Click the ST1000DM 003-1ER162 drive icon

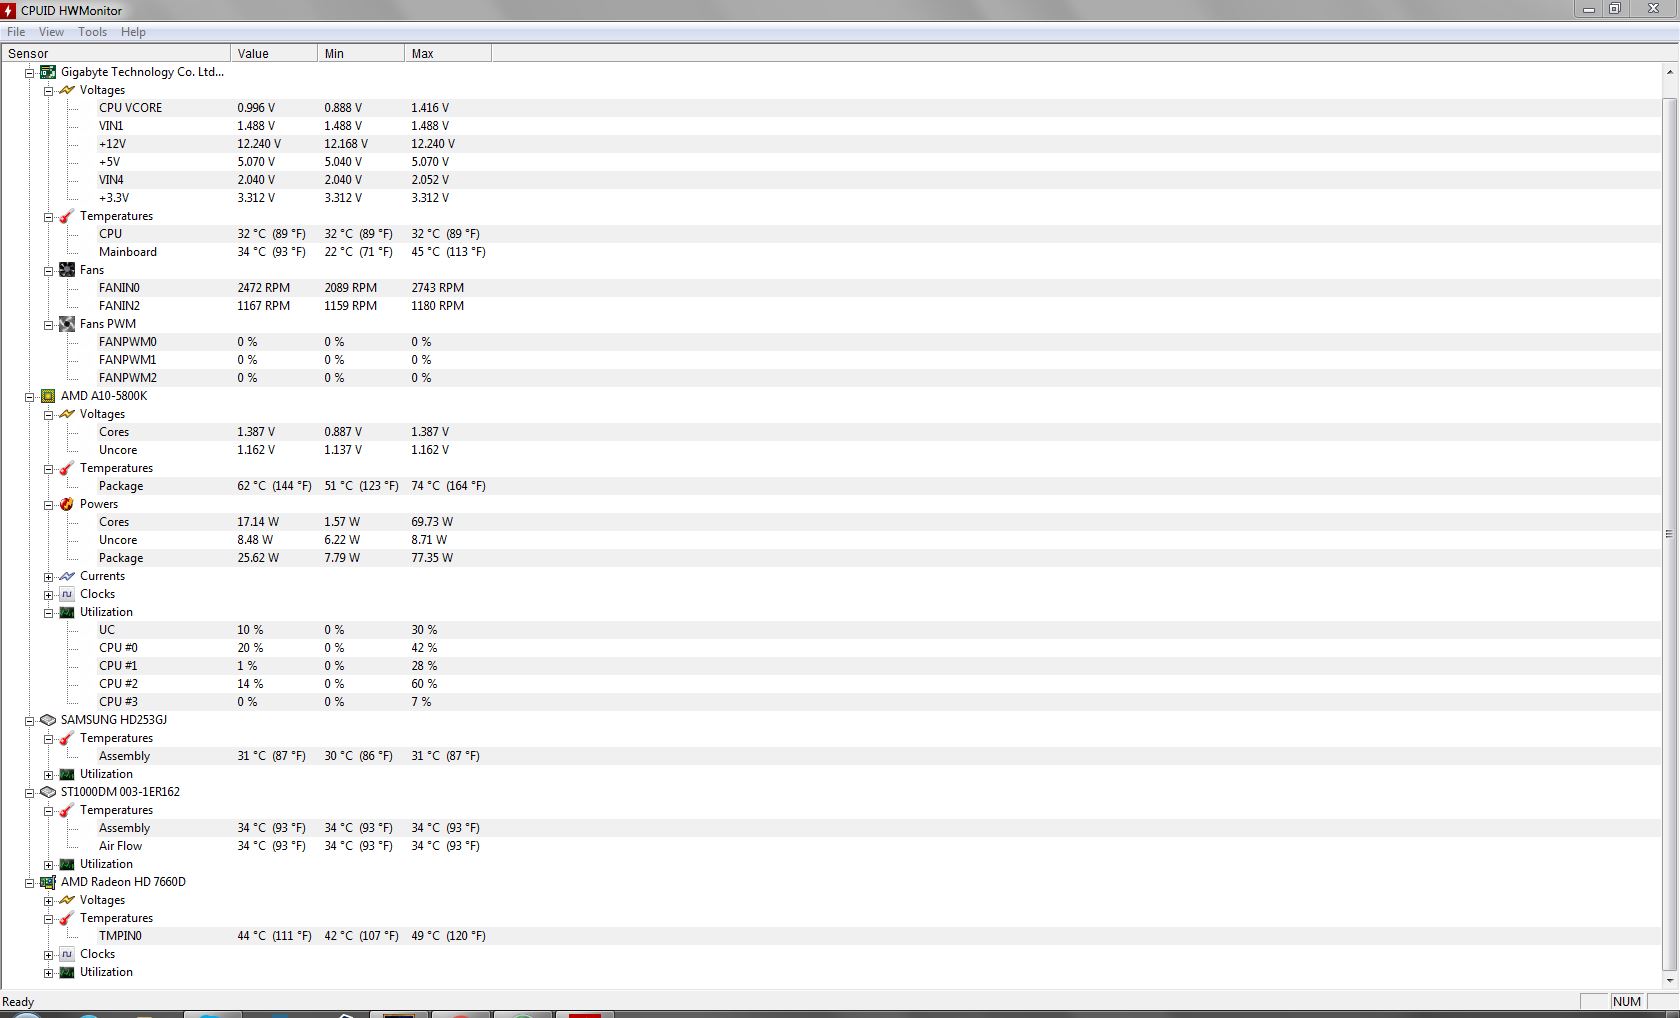coord(48,792)
